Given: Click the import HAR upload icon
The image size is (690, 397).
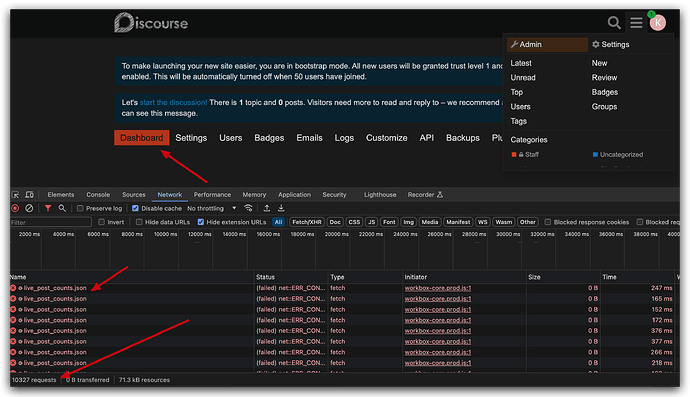Looking at the screenshot, I should [267, 208].
